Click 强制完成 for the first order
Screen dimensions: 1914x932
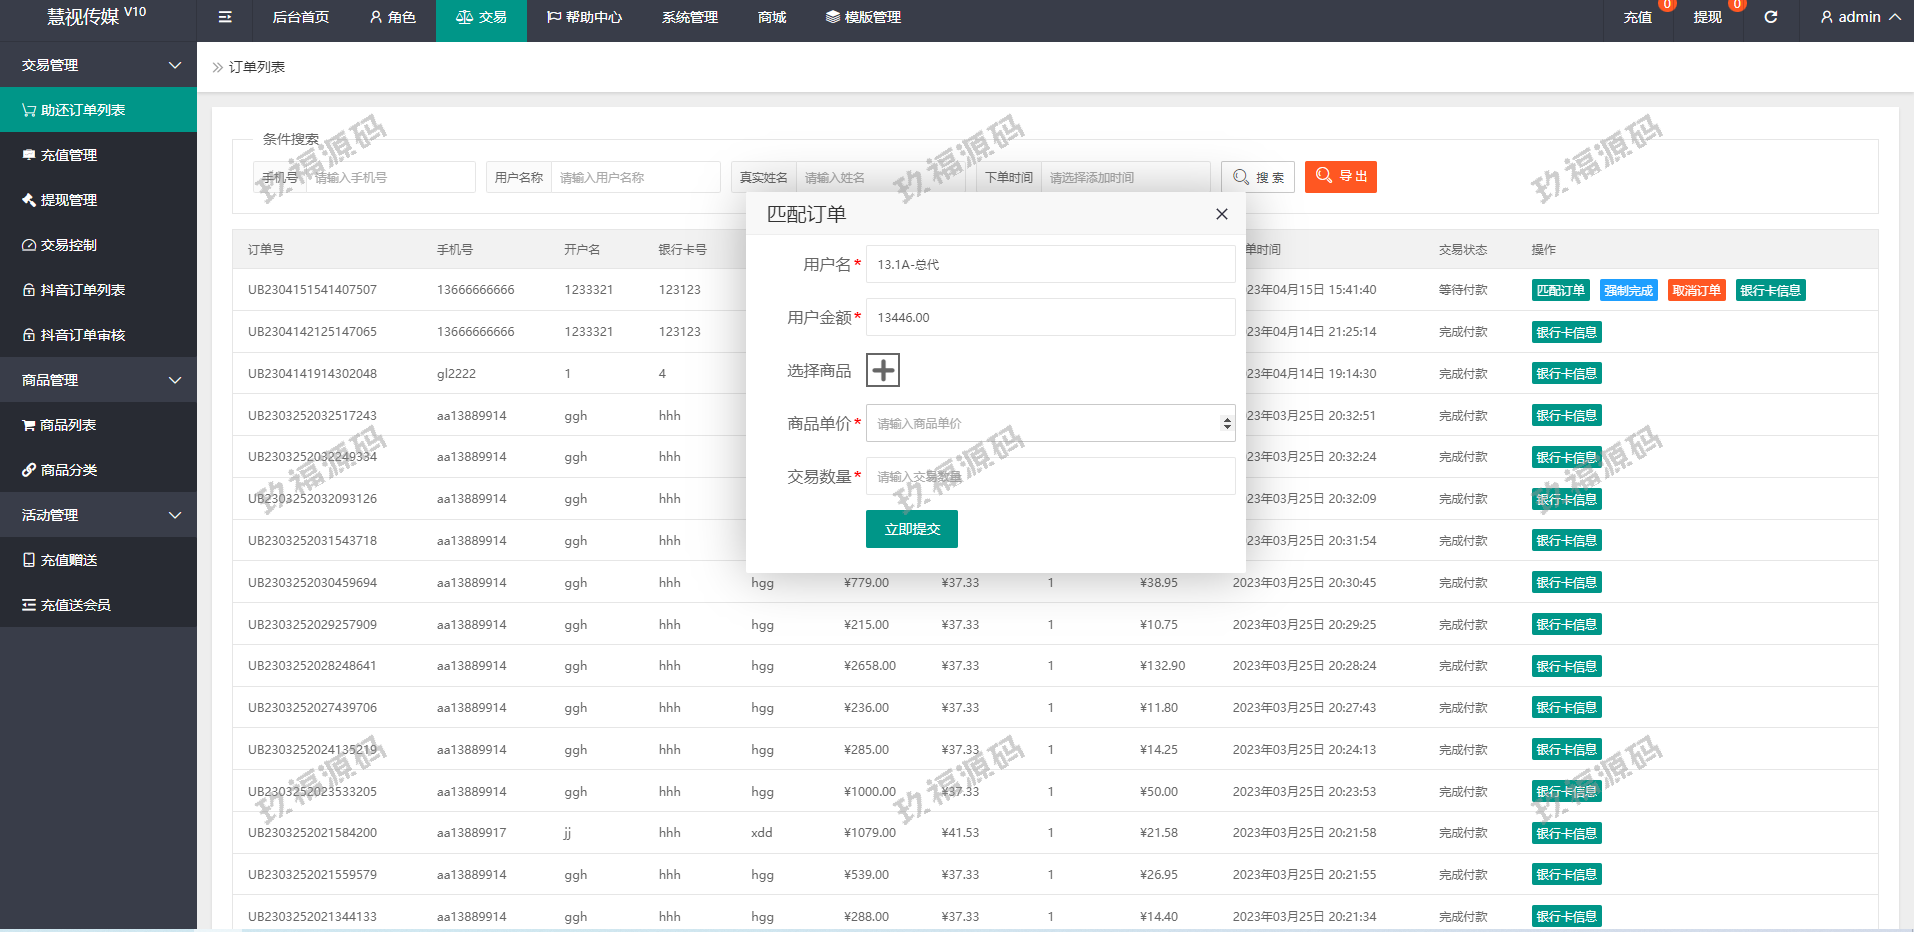click(x=1628, y=290)
